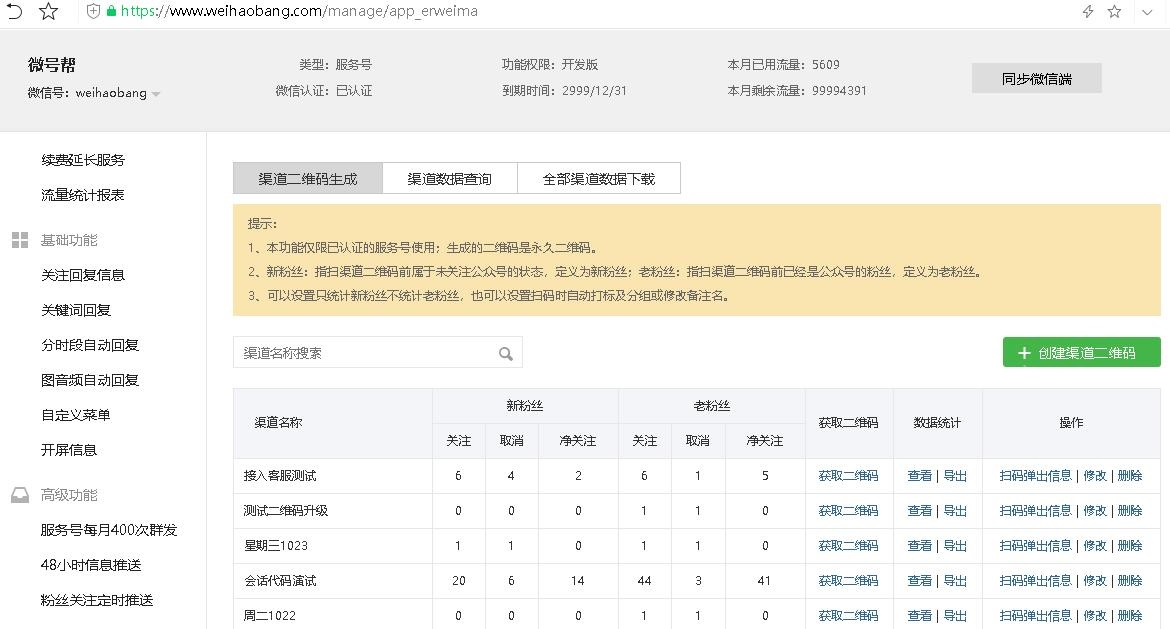Image resolution: width=1170 pixels, height=629 pixels.
Task: Open the address bar dropdown chevron
Action: point(1147,12)
